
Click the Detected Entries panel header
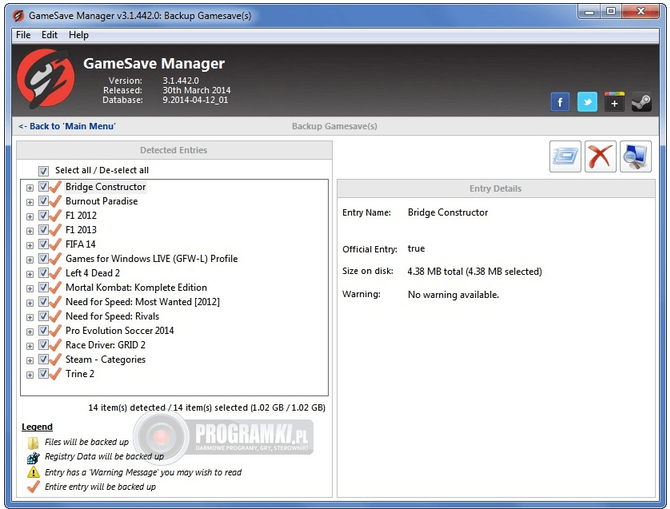pos(174,150)
